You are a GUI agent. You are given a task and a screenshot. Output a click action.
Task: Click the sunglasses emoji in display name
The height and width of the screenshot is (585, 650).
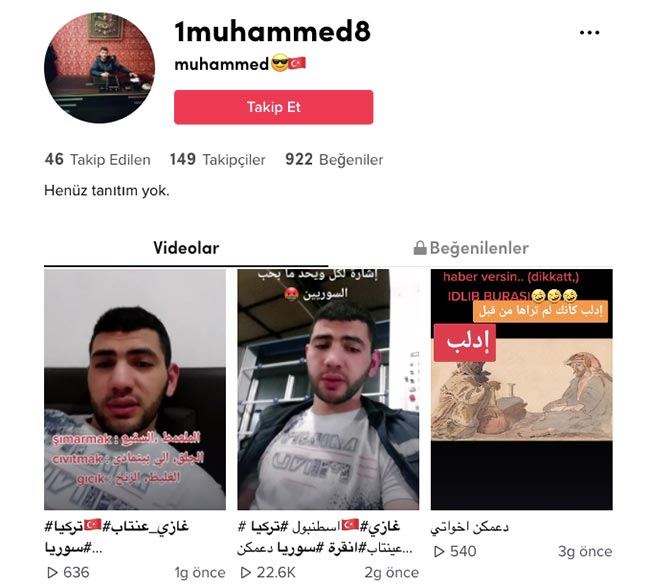[x=279, y=63]
